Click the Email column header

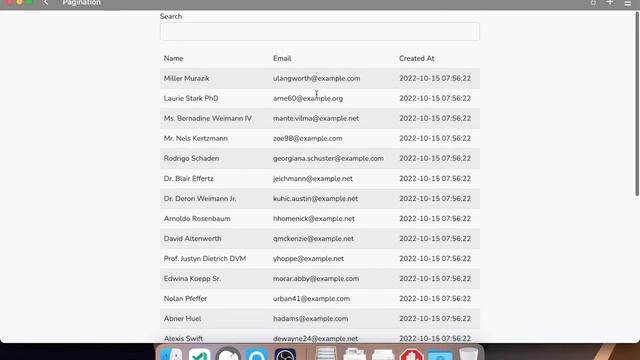(282, 58)
